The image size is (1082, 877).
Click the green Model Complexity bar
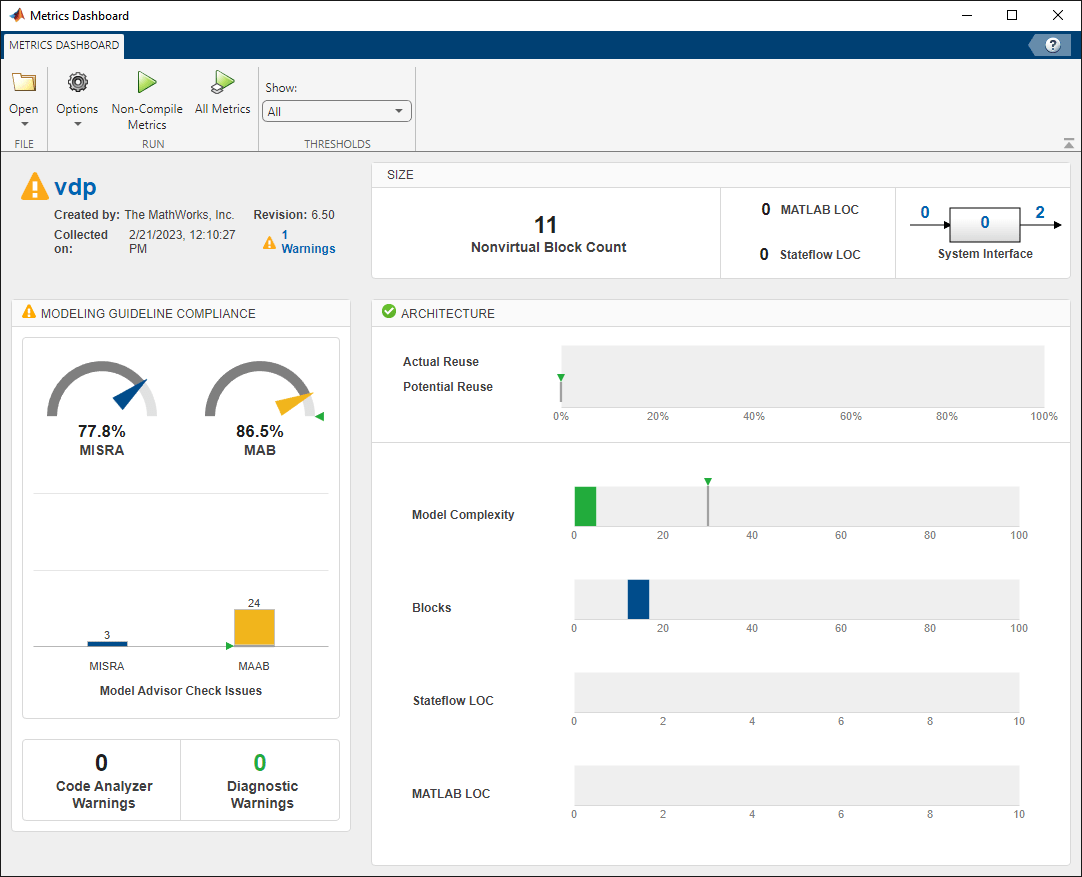pos(585,506)
